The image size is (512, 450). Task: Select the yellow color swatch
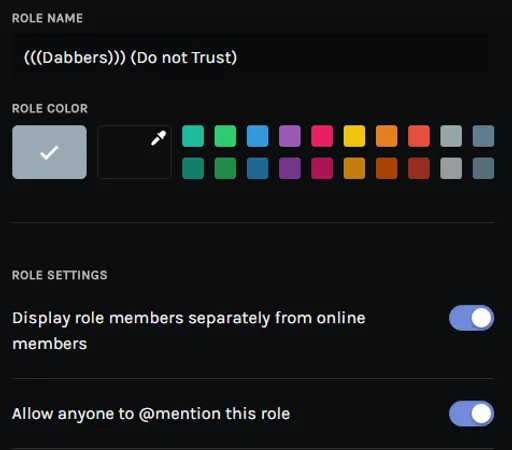coord(354,136)
